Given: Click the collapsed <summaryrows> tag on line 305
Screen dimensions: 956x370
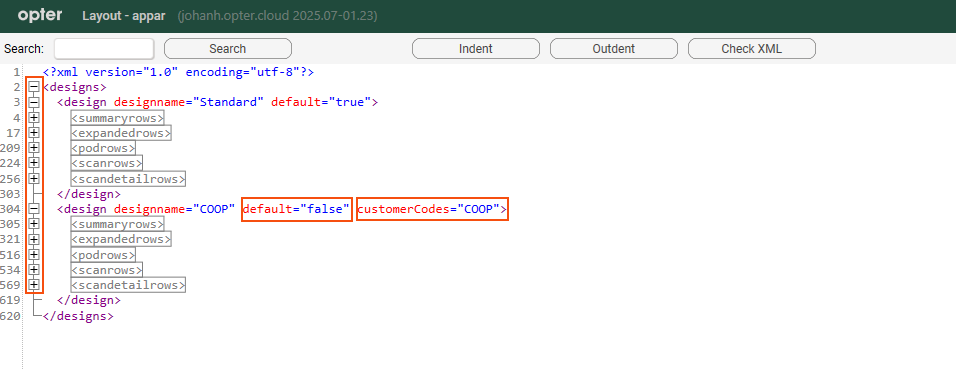Looking at the screenshot, I should click(118, 224).
